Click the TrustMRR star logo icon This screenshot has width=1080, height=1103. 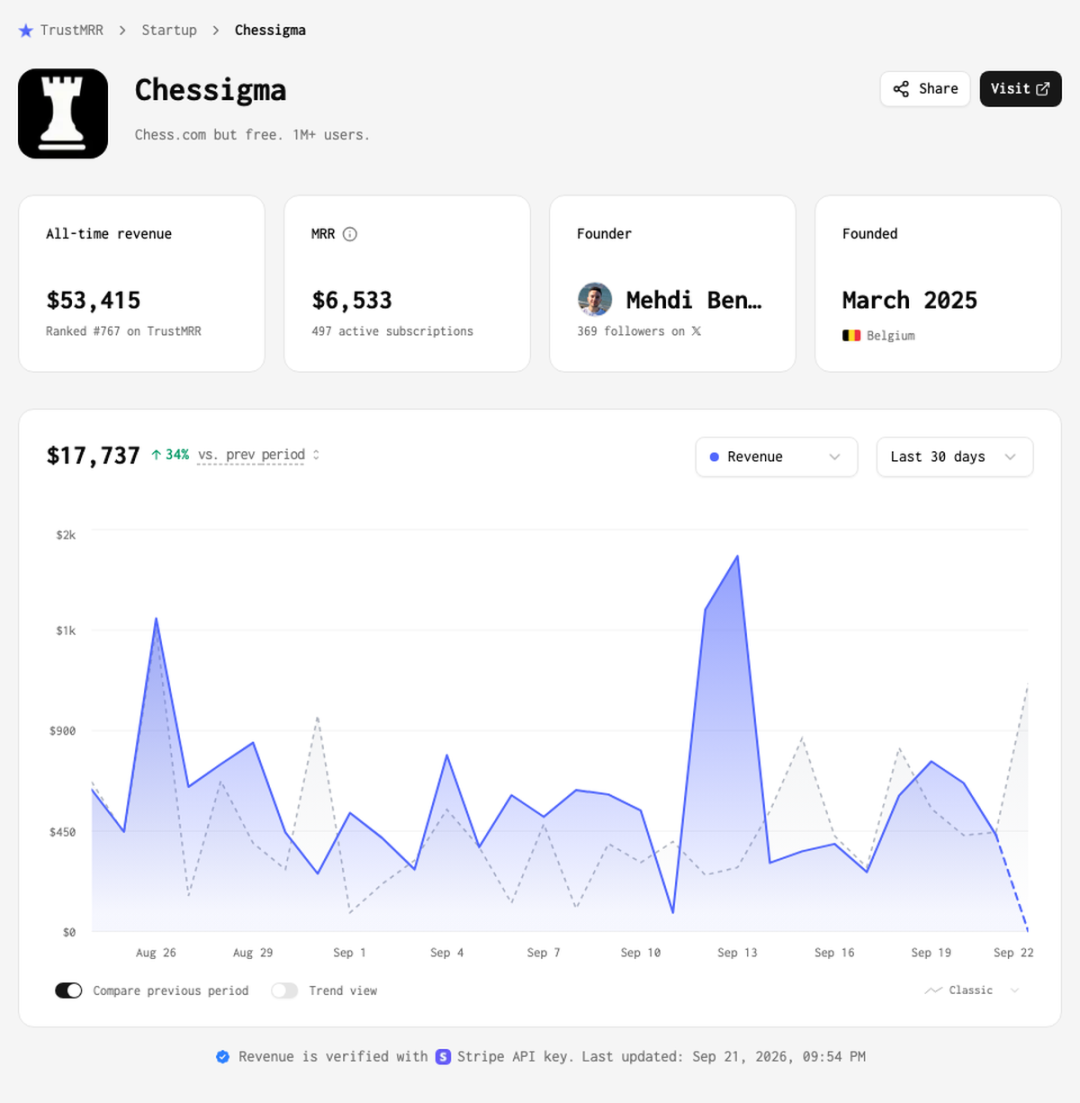click(26, 30)
